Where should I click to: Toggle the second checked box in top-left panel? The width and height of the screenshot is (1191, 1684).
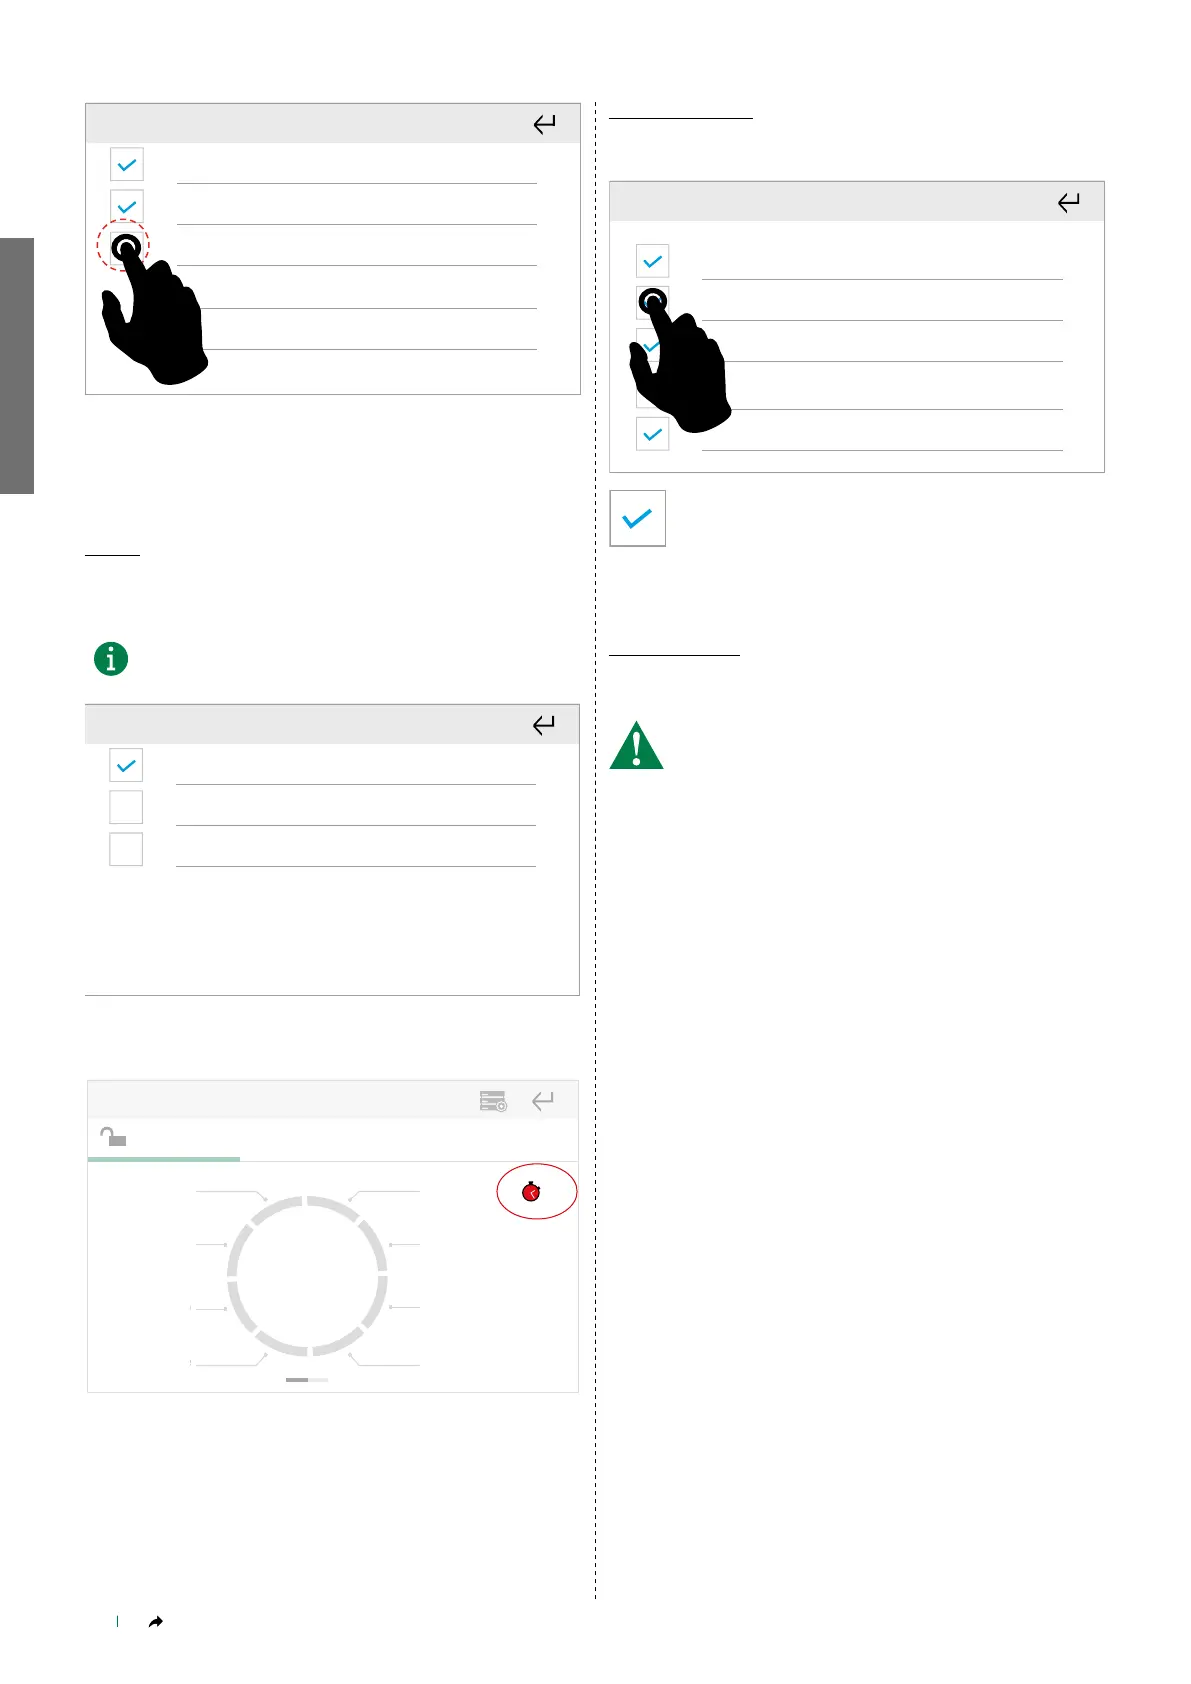coord(127,206)
